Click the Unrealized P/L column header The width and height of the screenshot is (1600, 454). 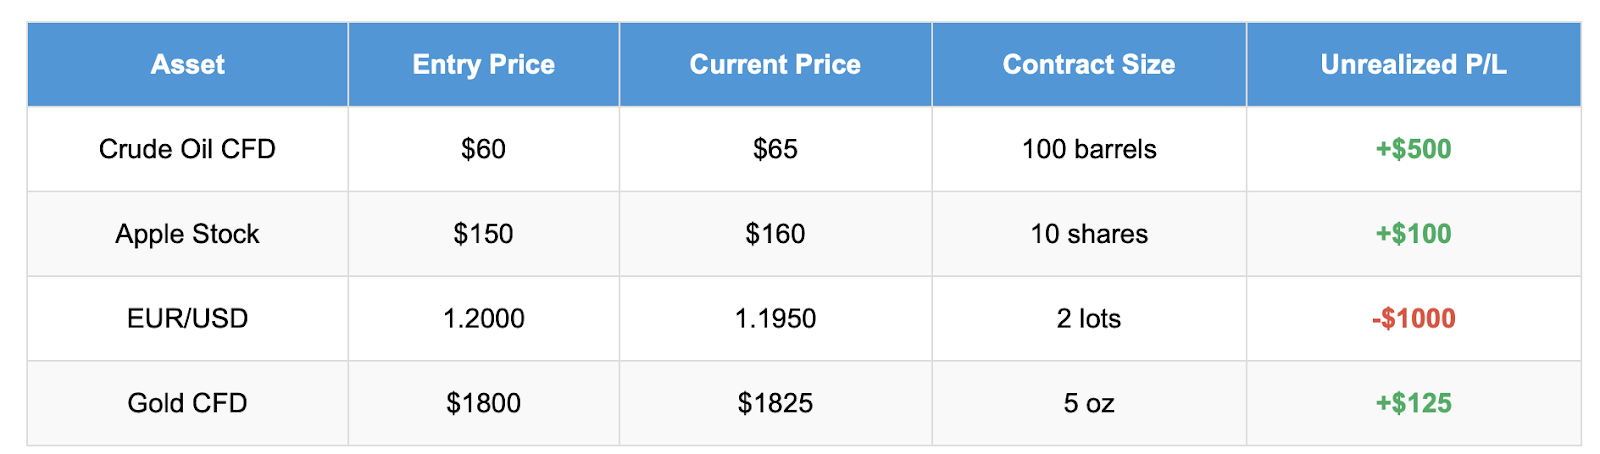point(1413,65)
